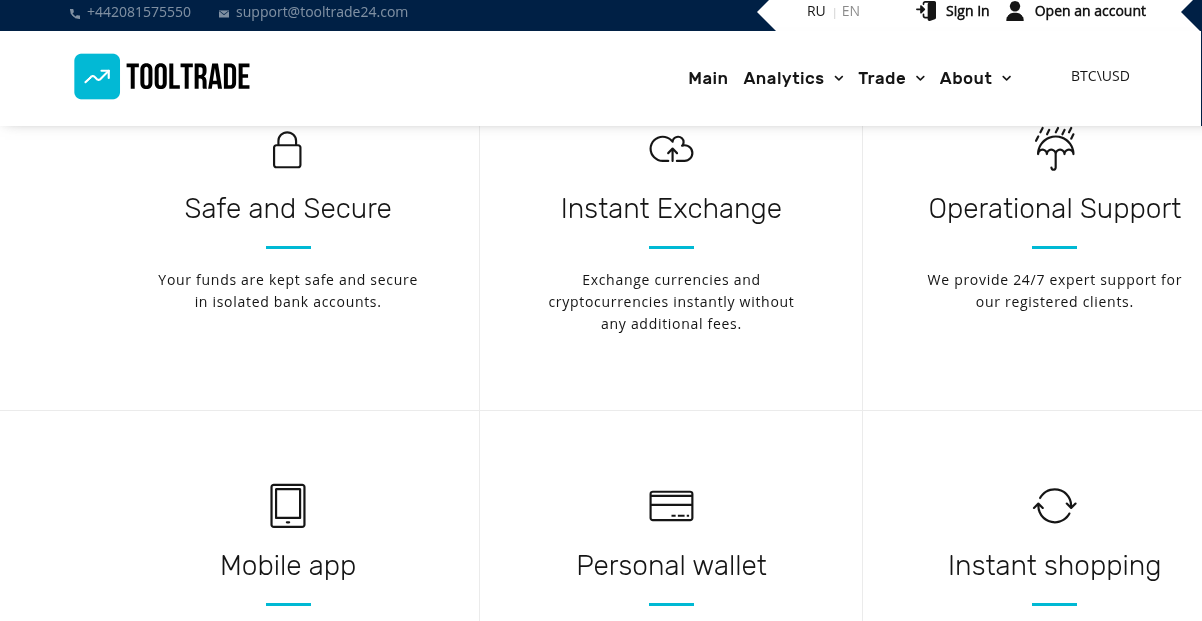Click the padlock Safe and Secure icon

(x=287, y=150)
